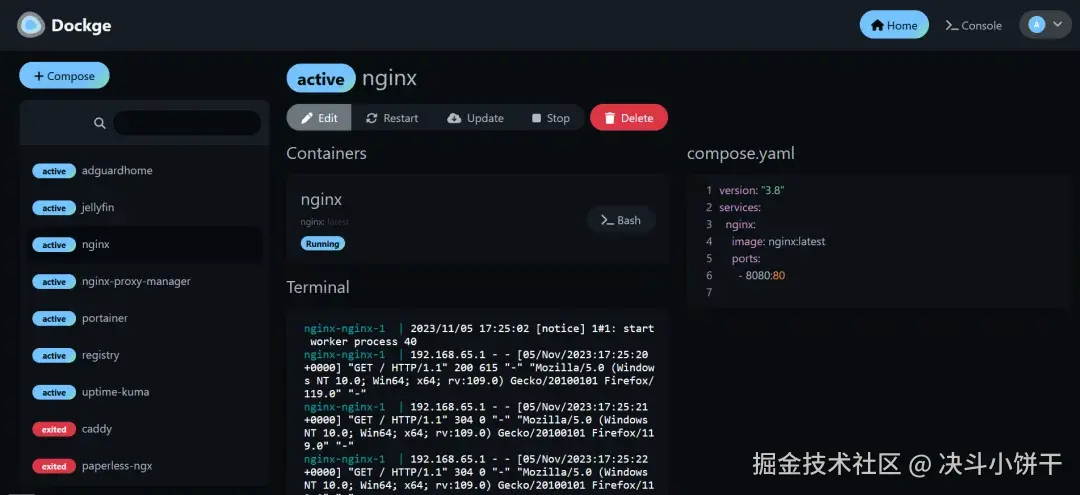Focus the stack search input field
Viewport: 1080px width, 495px height.
coord(187,123)
